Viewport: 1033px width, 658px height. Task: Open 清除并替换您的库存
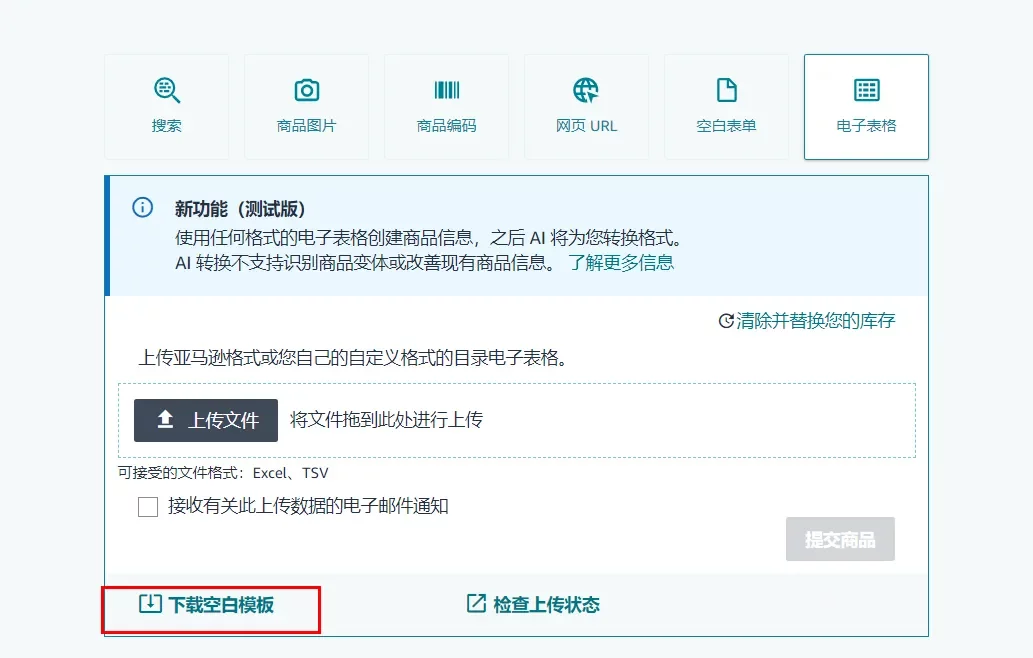pyautogui.click(x=815, y=321)
